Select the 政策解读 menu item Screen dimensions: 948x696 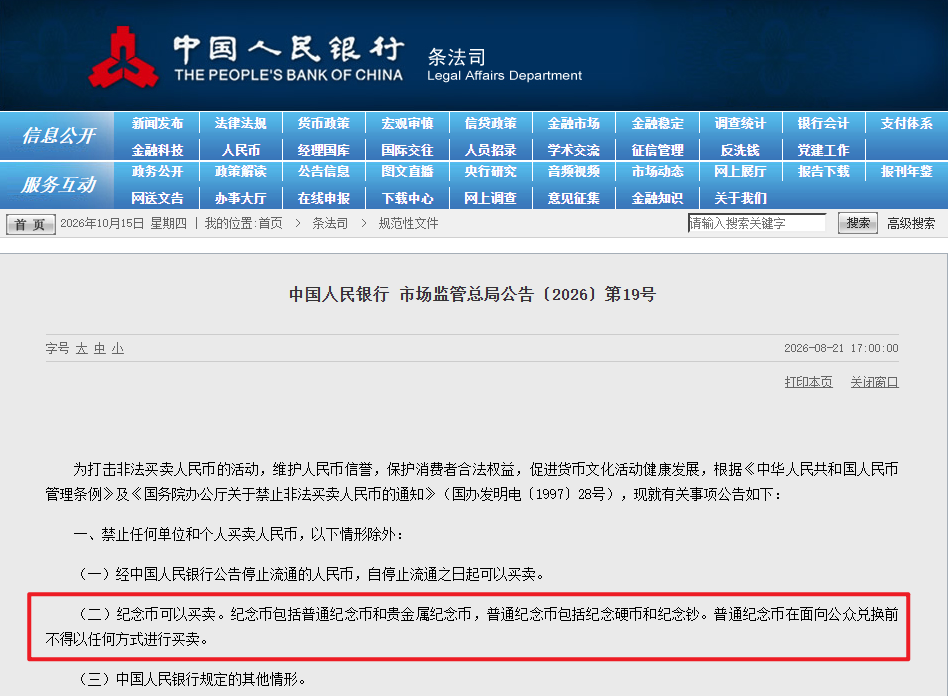tap(241, 172)
